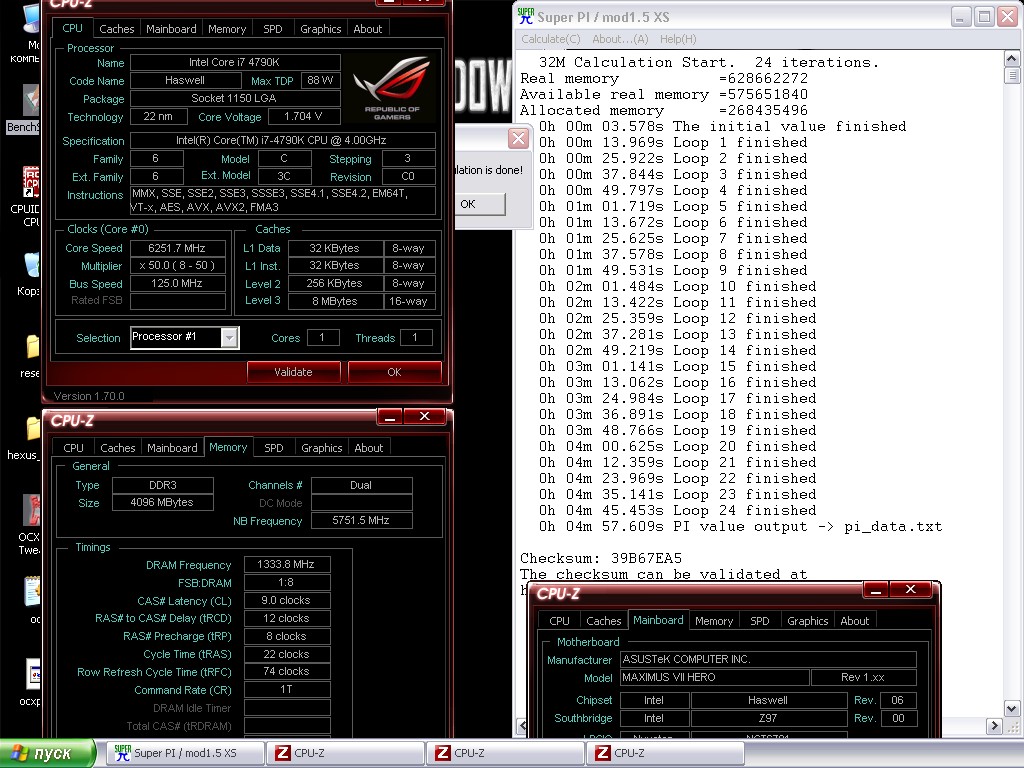The image size is (1024, 768).
Task: Click the DRAM Frequency value "1333.8 MHz"
Action: click(287, 564)
